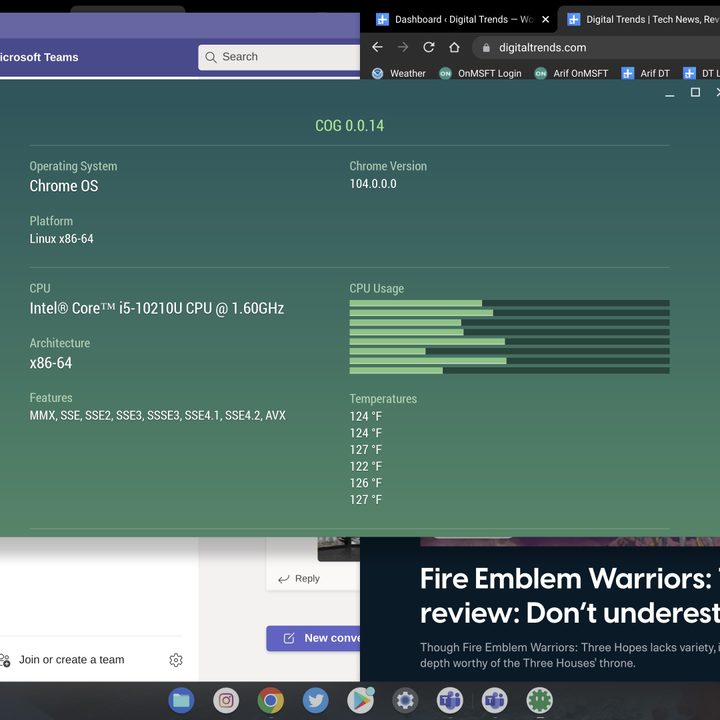720x720 pixels.
Task: Open the Weather bookmark
Action: (399, 73)
